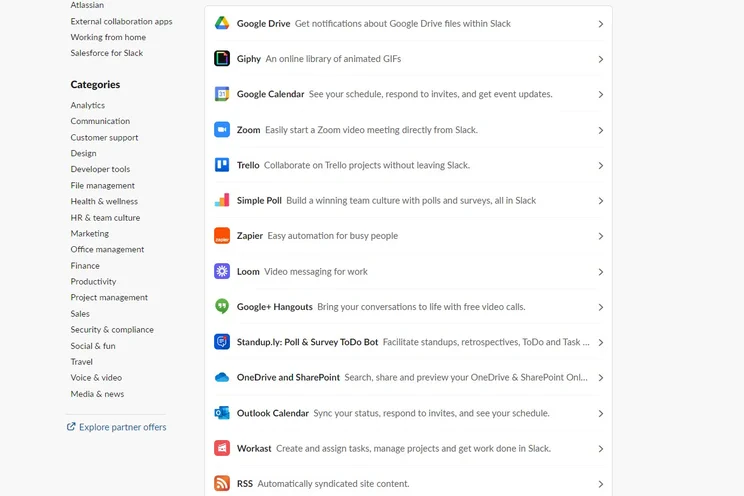Image resolution: width=744 pixels, height=496 pixels.
Task: Open the Marketing category
Action: [90, 234]
